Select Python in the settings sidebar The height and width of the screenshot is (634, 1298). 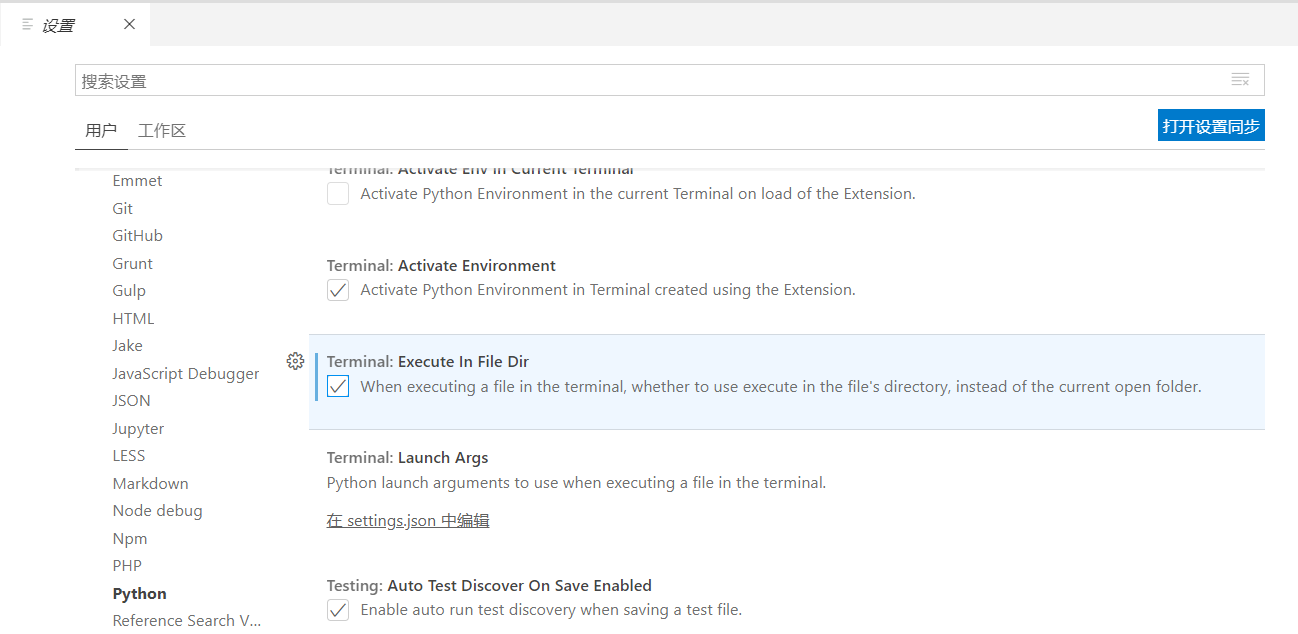pyautogui.click(x=139, y=593)
